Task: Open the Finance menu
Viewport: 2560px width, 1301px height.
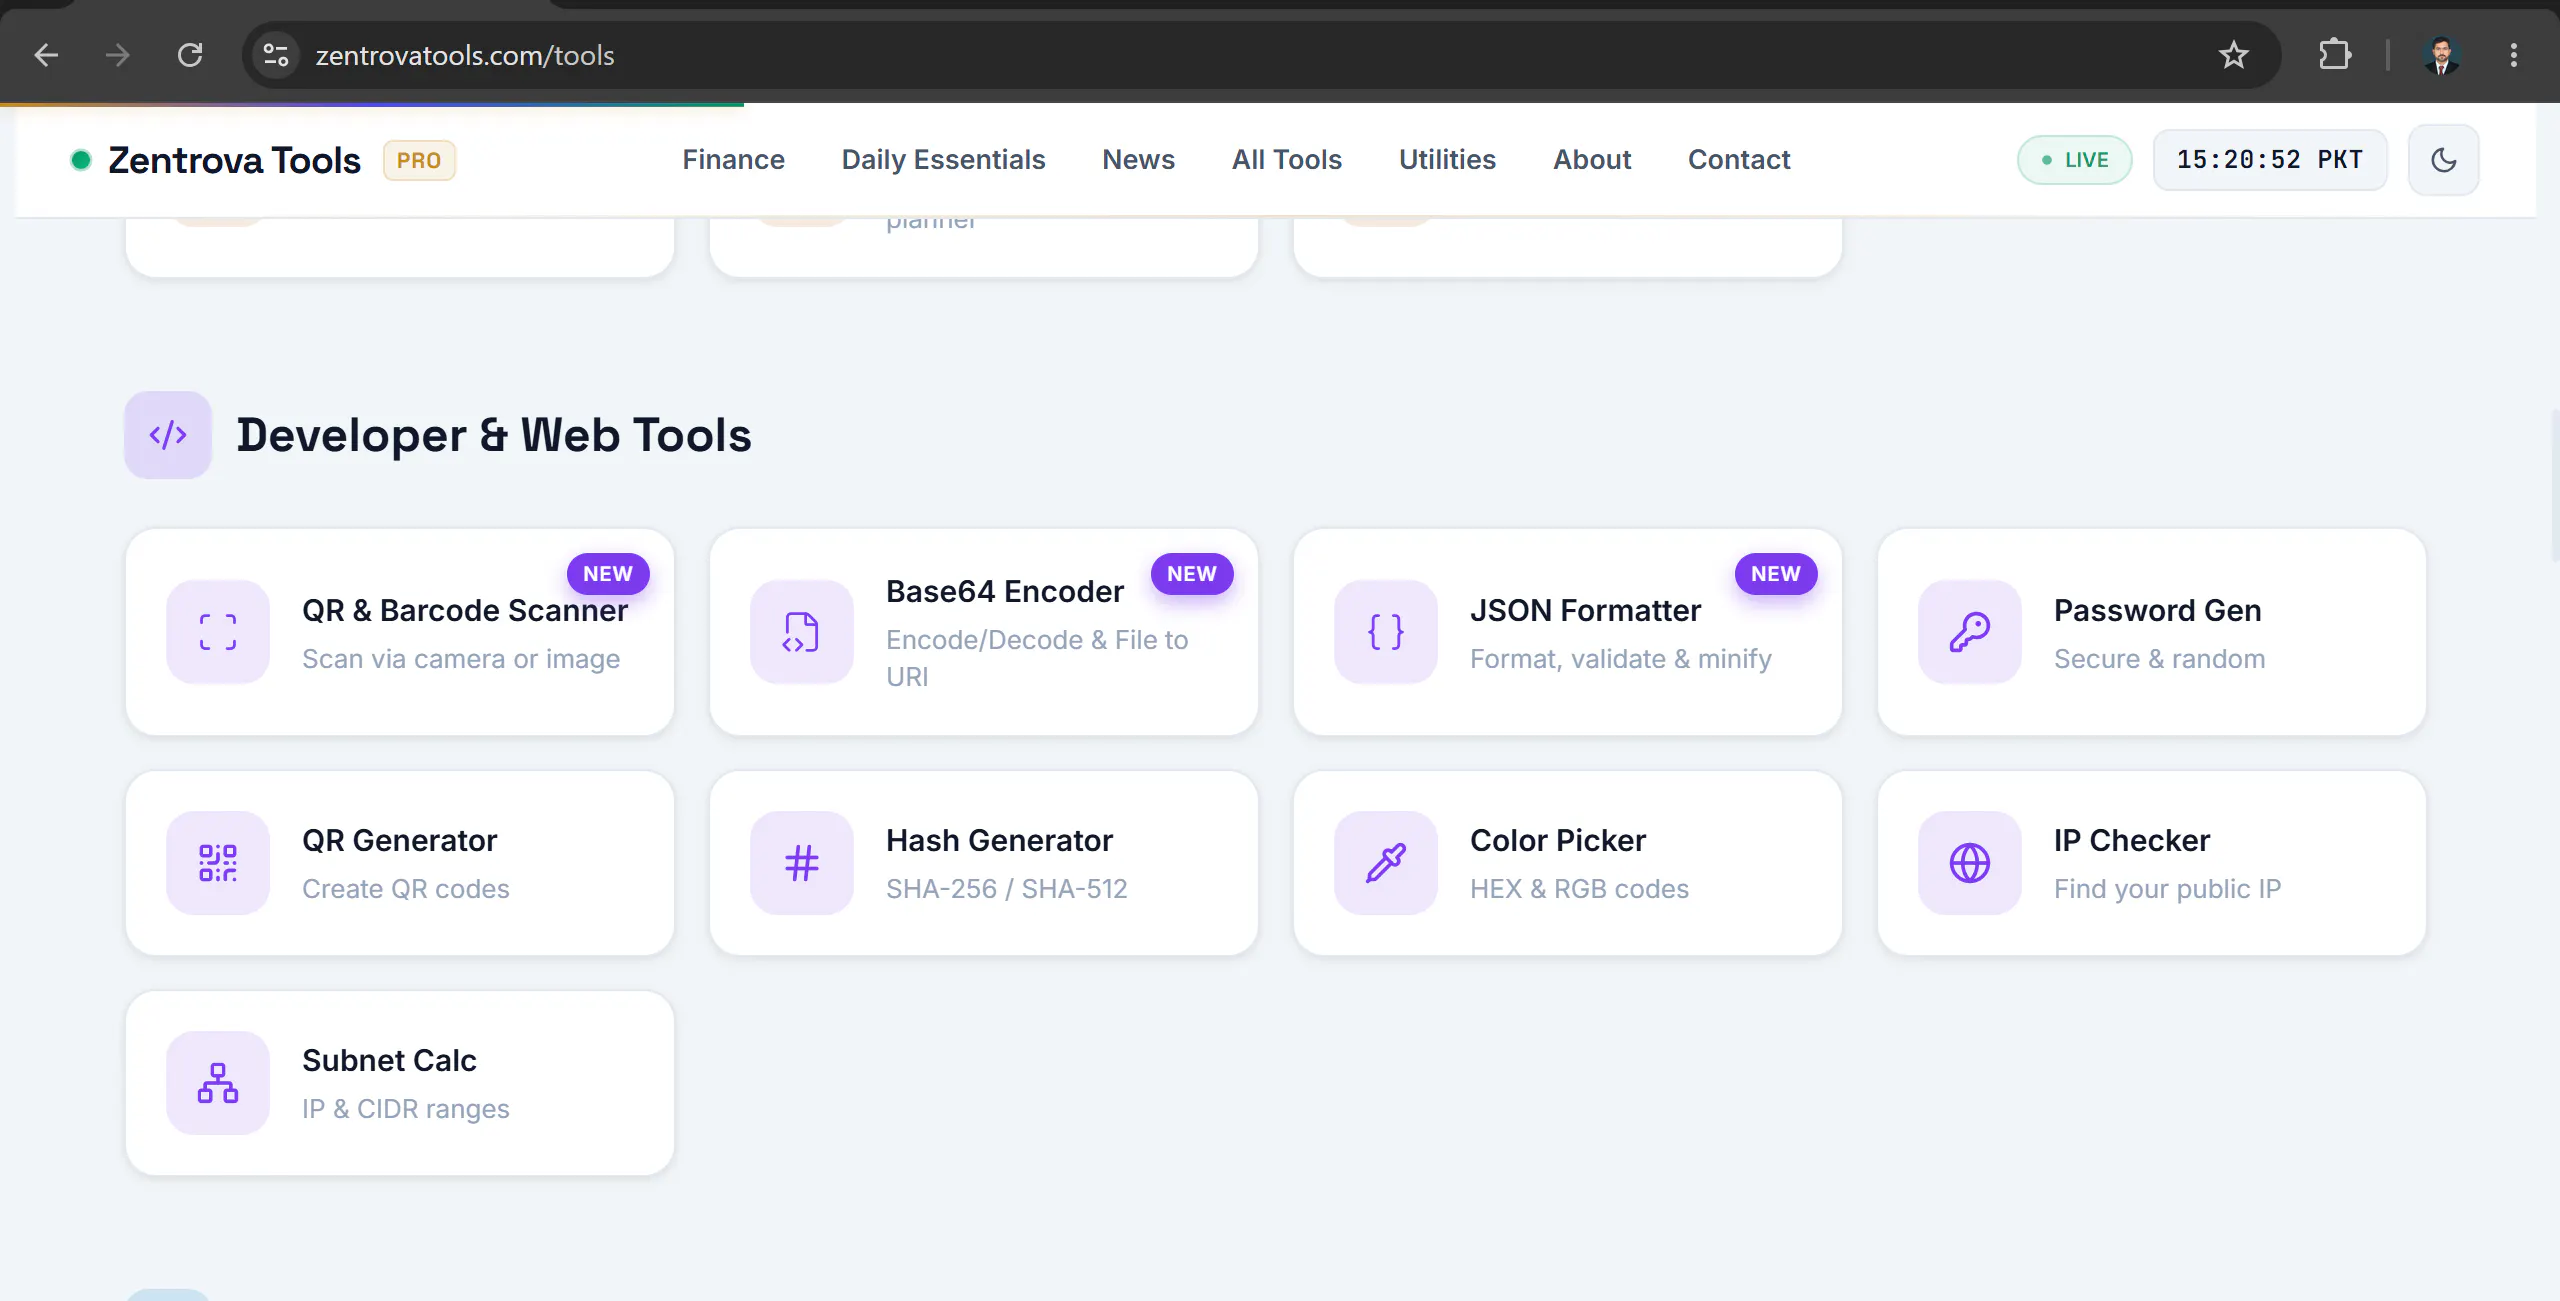Action: pos(733,160)
